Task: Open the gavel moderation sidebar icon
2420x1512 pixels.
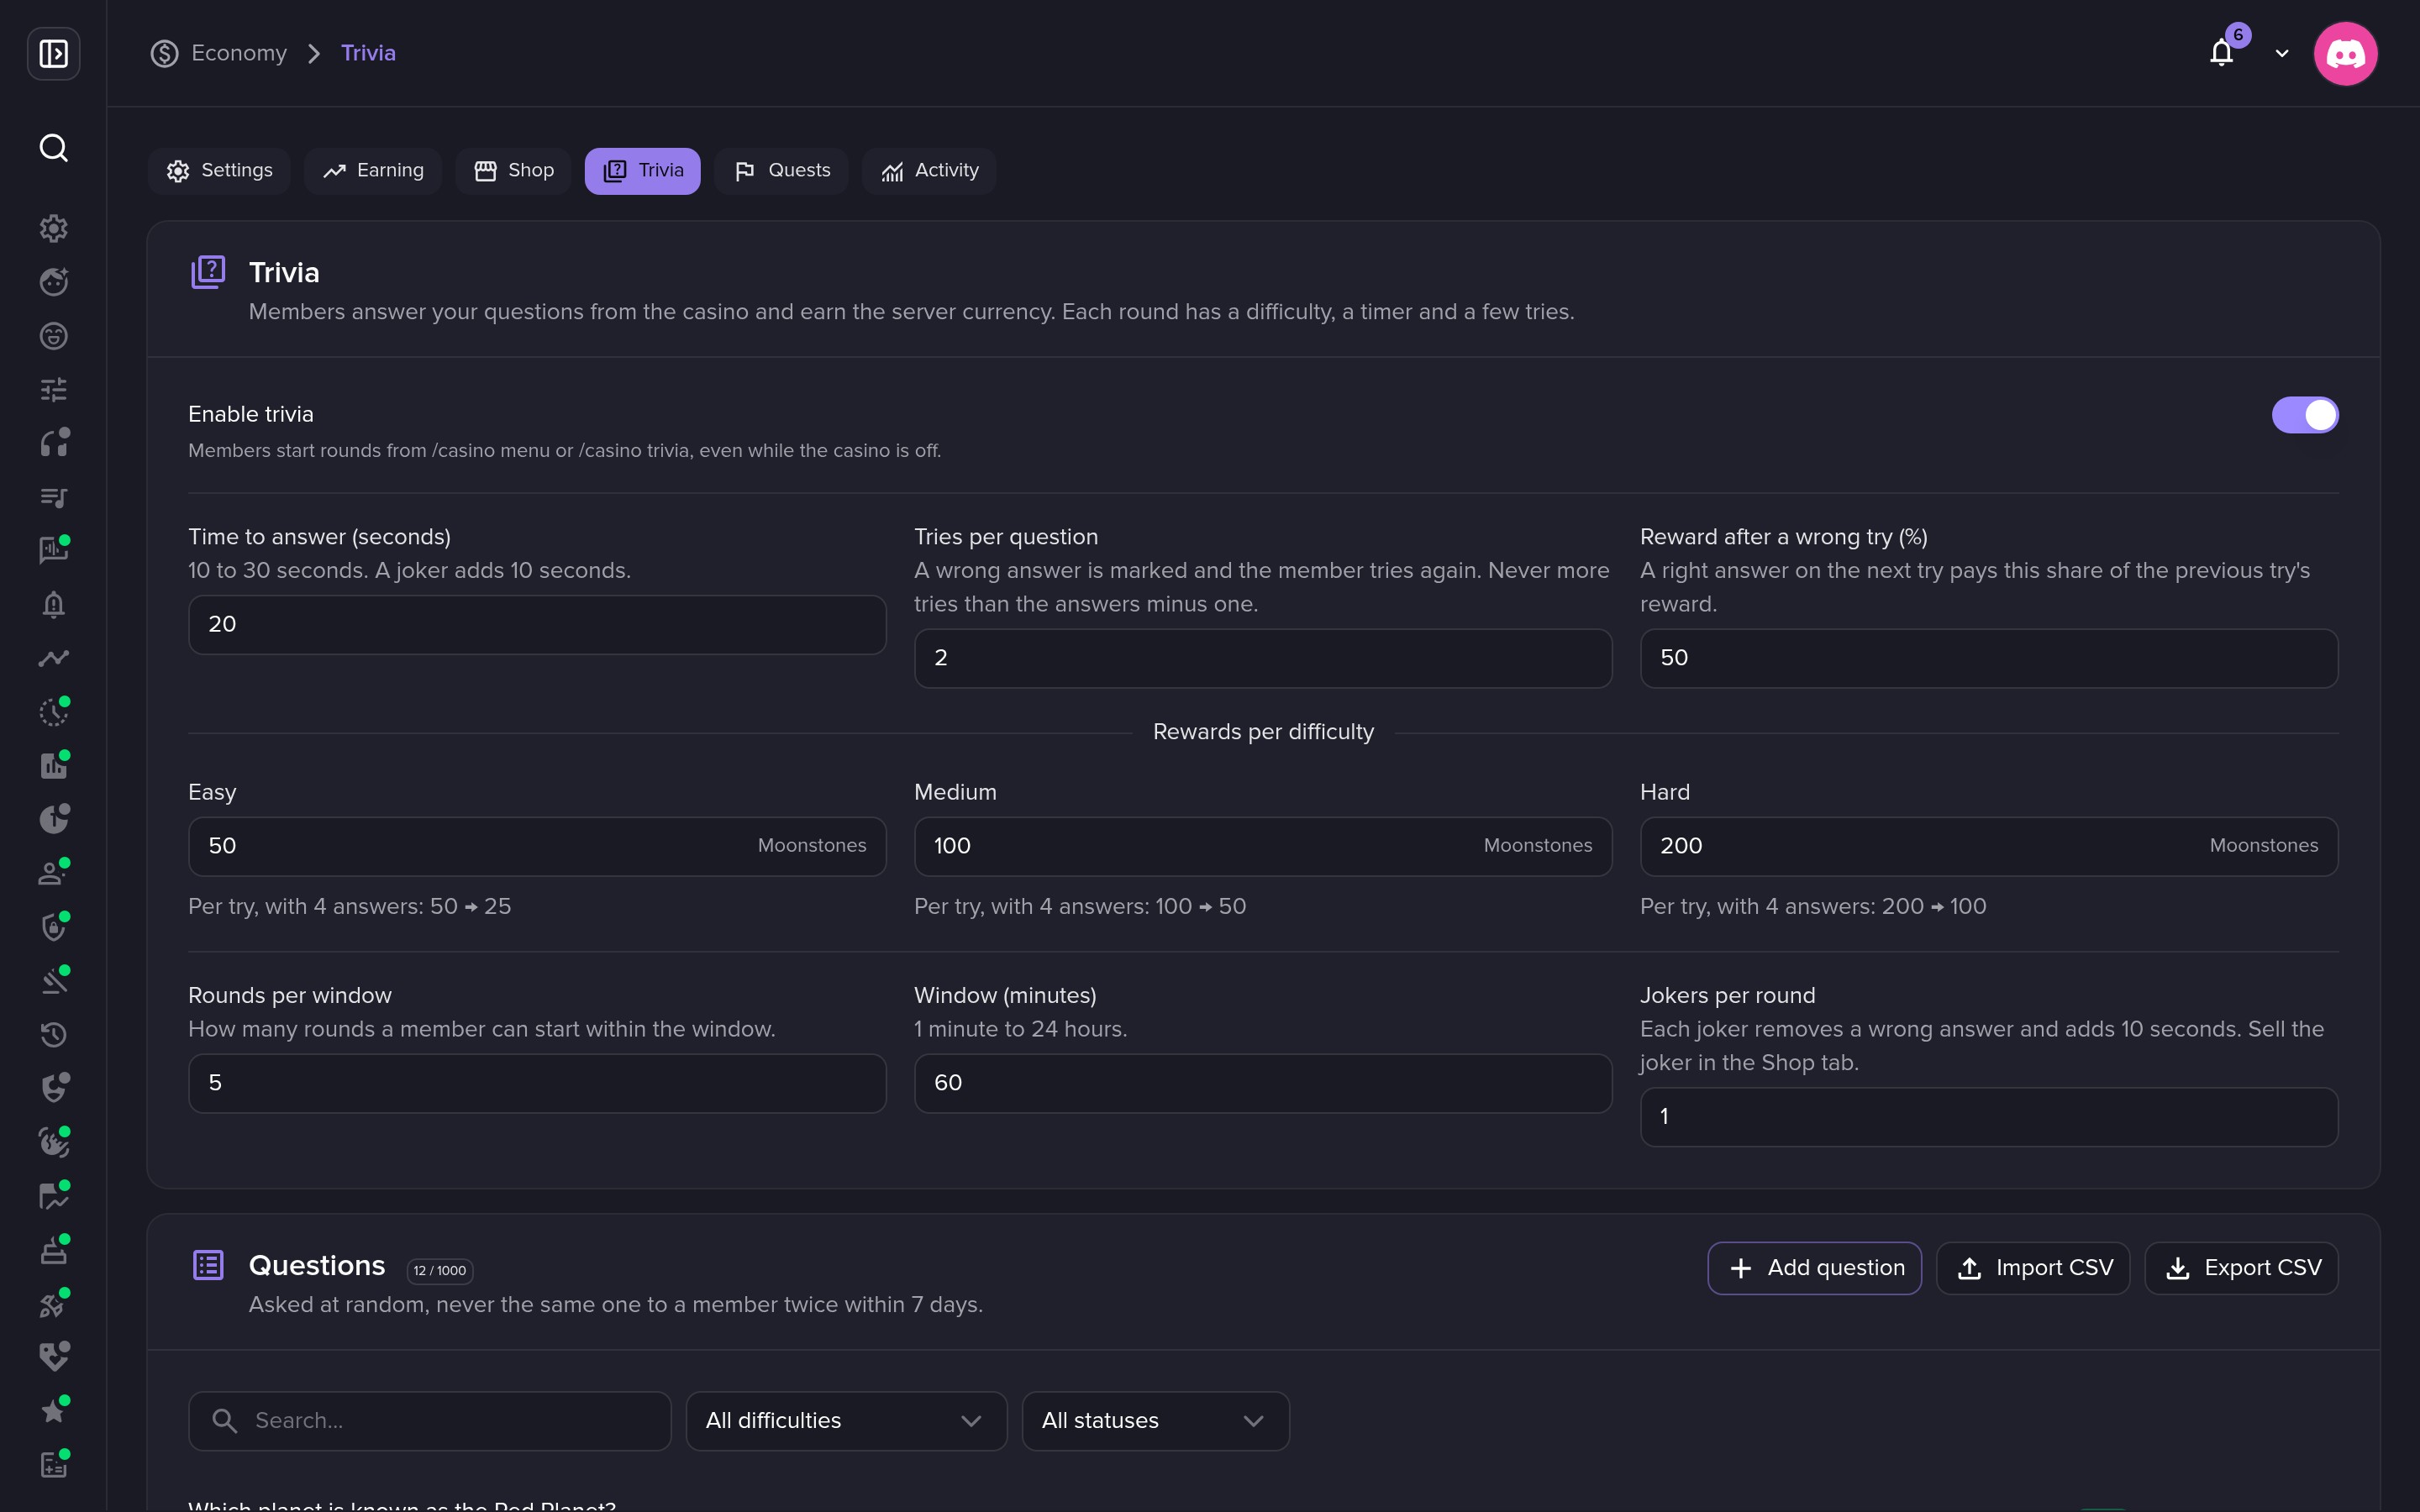Action: [x=53, y=981]
